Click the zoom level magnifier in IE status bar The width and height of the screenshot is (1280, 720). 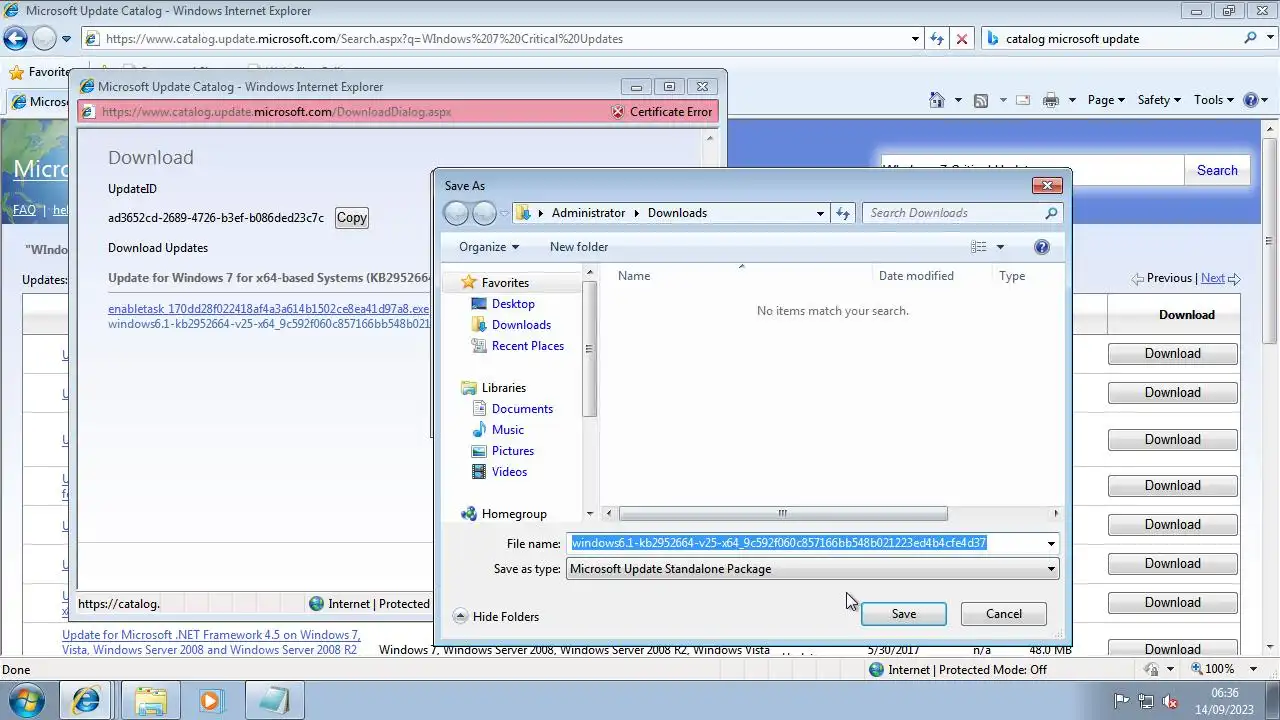pos(1195,669)
